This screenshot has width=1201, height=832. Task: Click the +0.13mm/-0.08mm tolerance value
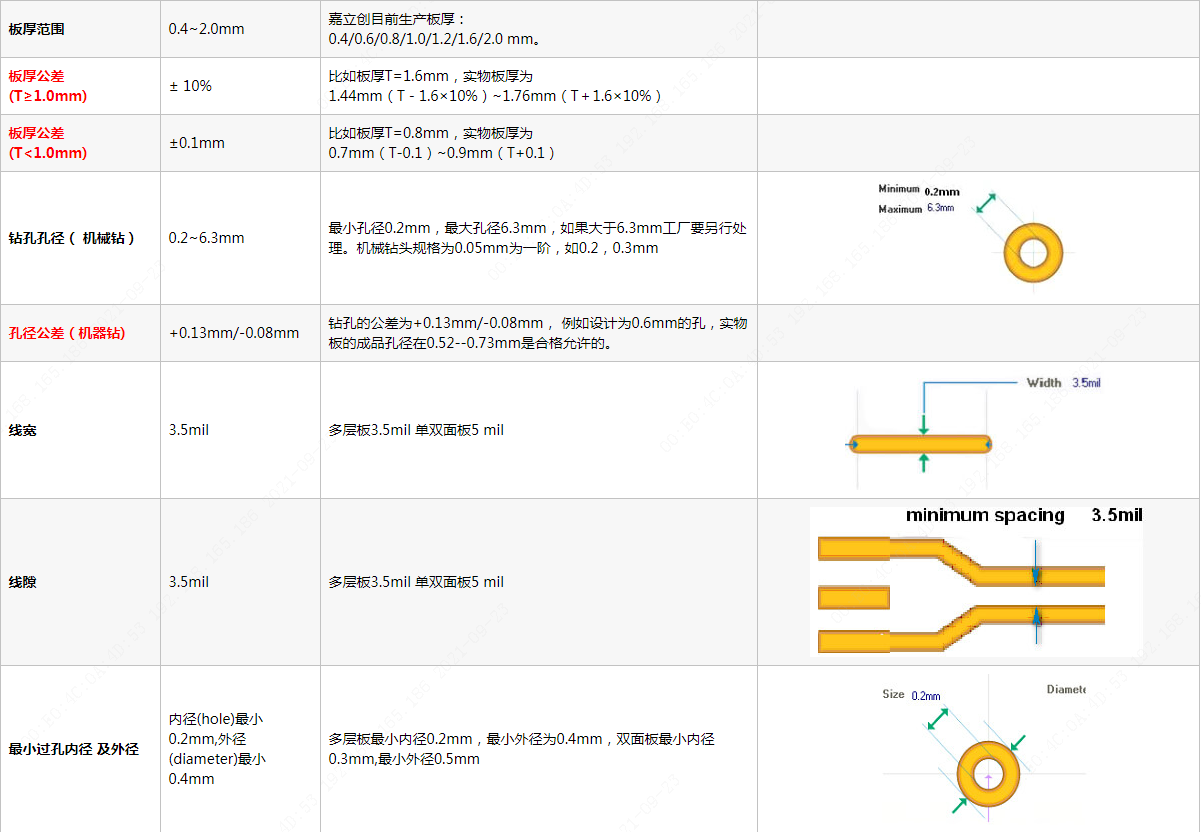234,333
